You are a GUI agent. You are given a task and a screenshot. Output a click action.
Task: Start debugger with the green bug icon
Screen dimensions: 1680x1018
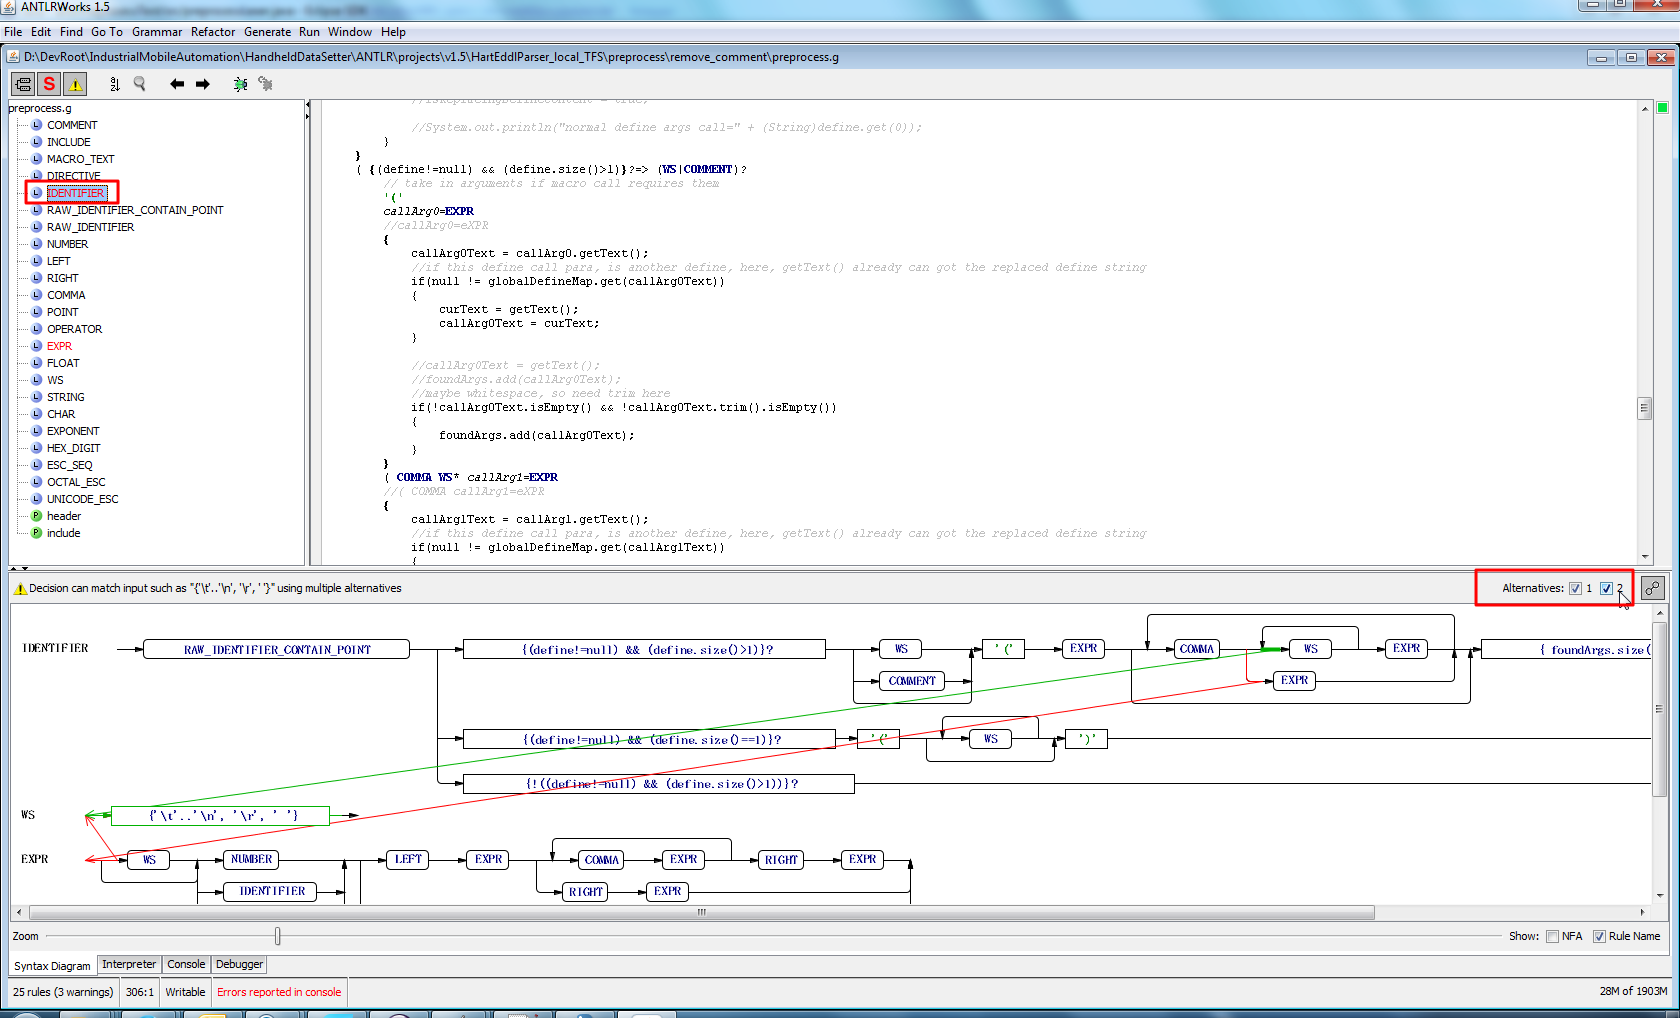point(240,84)
